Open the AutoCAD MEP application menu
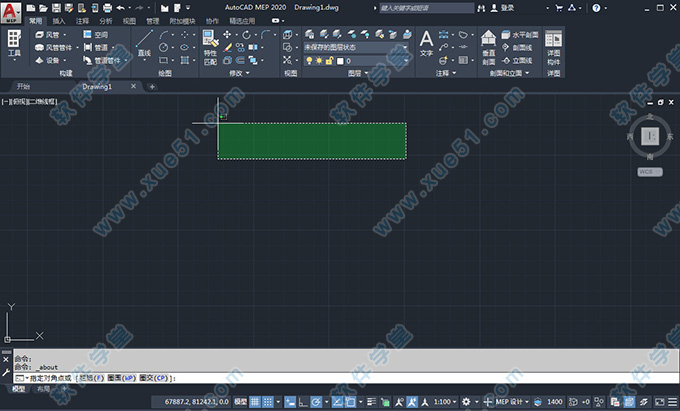The image size is (680, 411). [x=11, y=13]
